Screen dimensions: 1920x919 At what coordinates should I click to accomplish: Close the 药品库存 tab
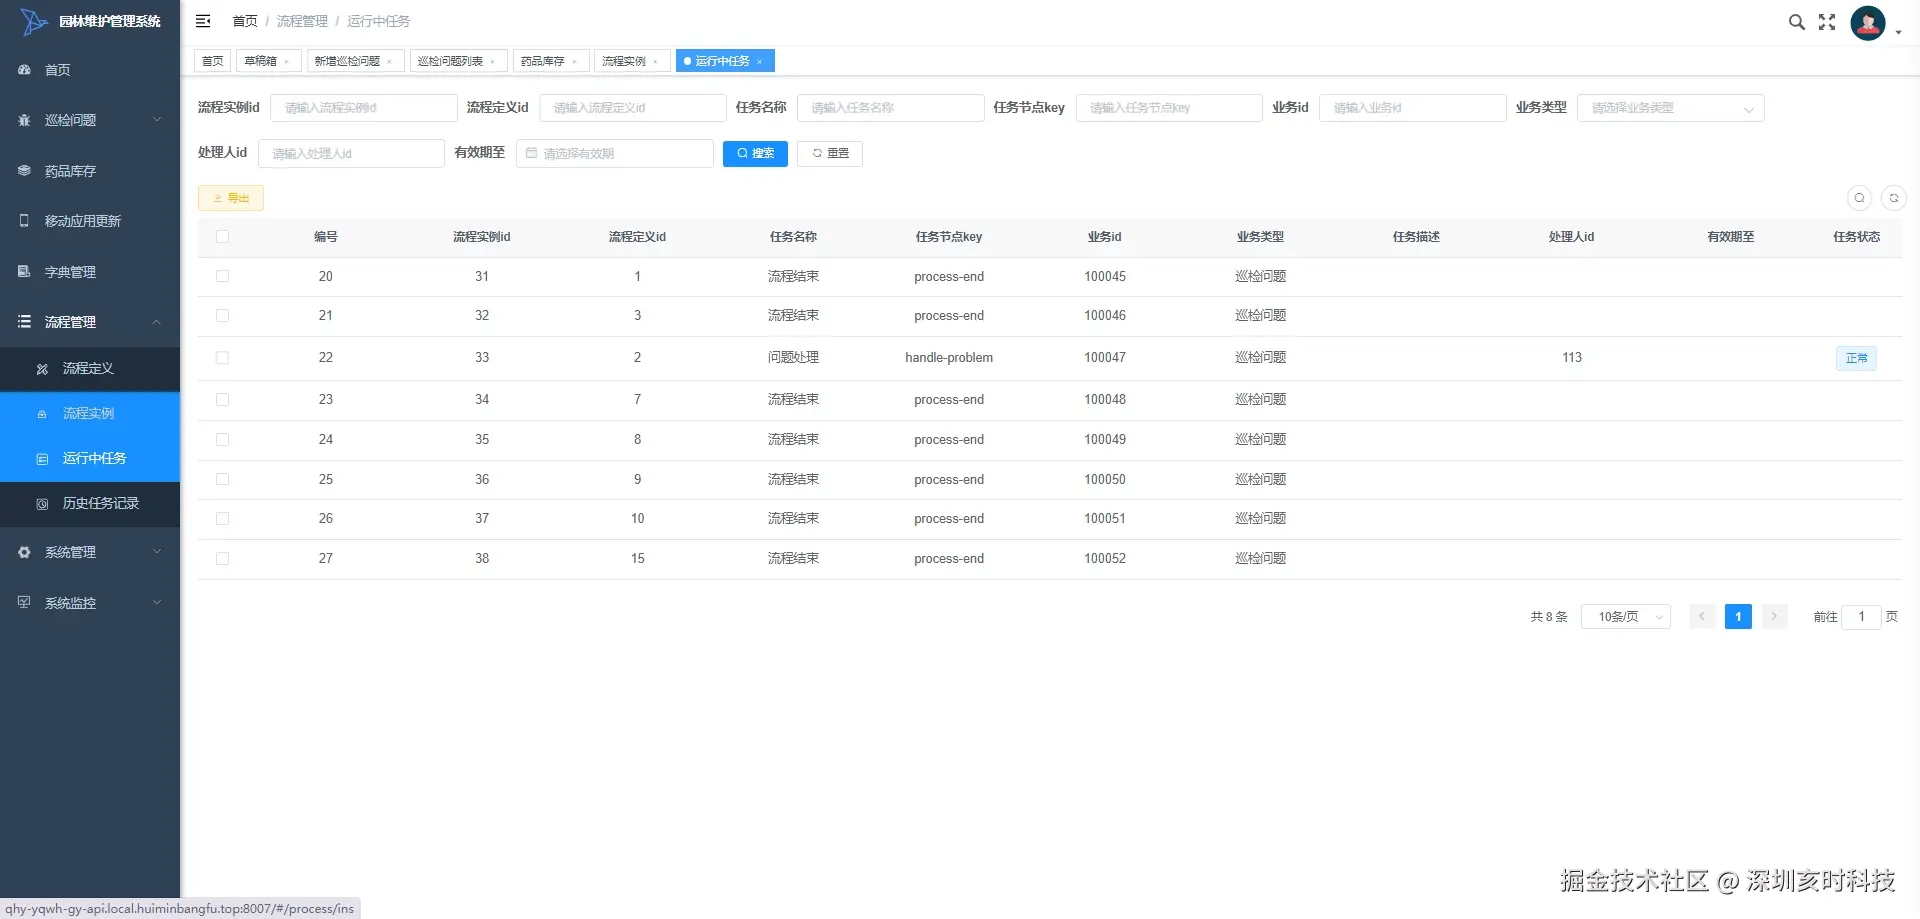[574, 62]
